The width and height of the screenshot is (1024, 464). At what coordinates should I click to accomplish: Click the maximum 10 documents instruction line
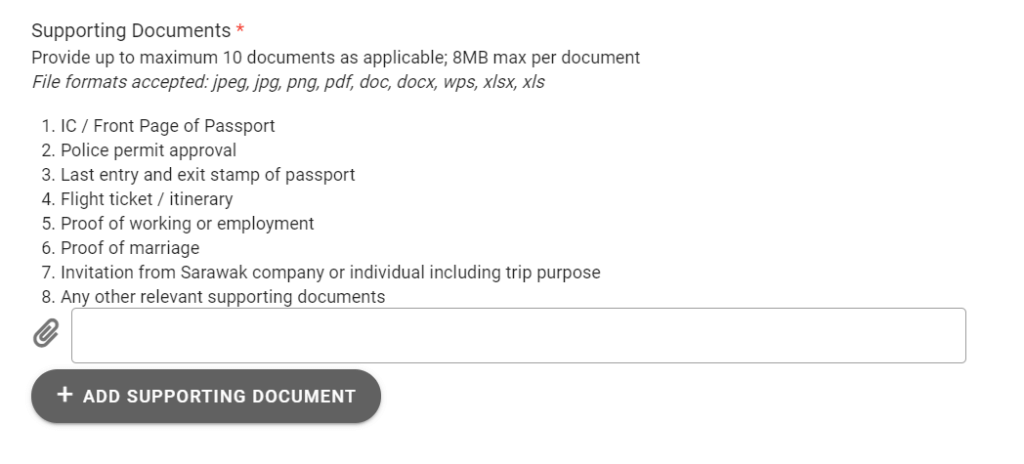point(336,58)
